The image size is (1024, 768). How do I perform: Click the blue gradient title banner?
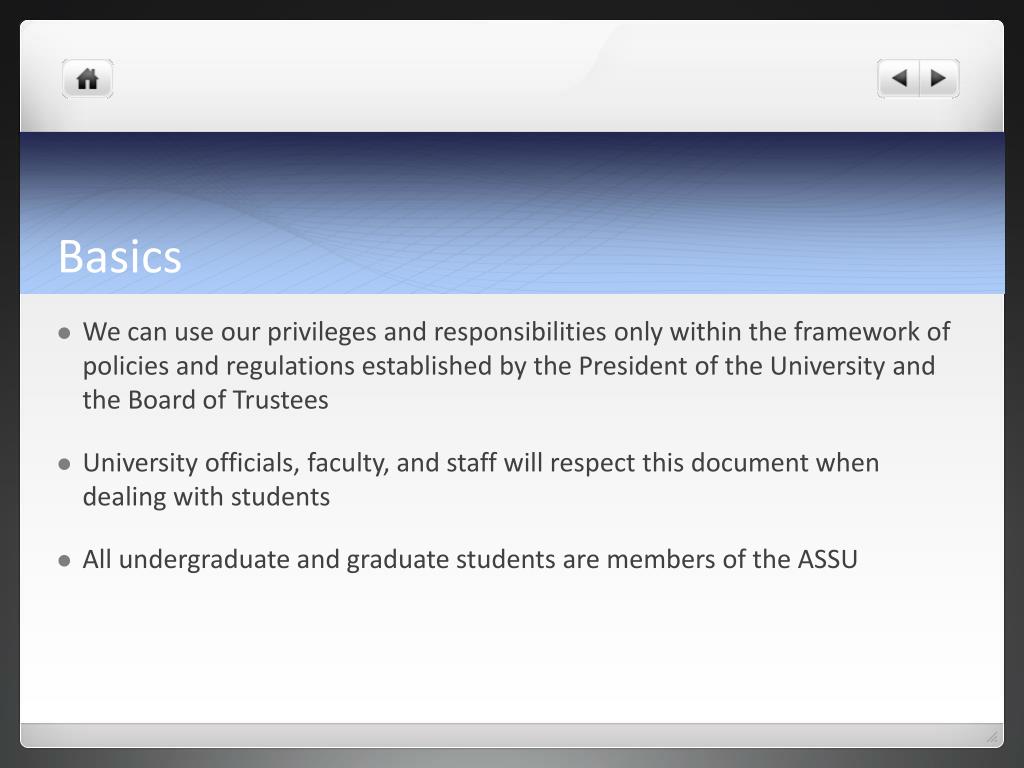512,213
